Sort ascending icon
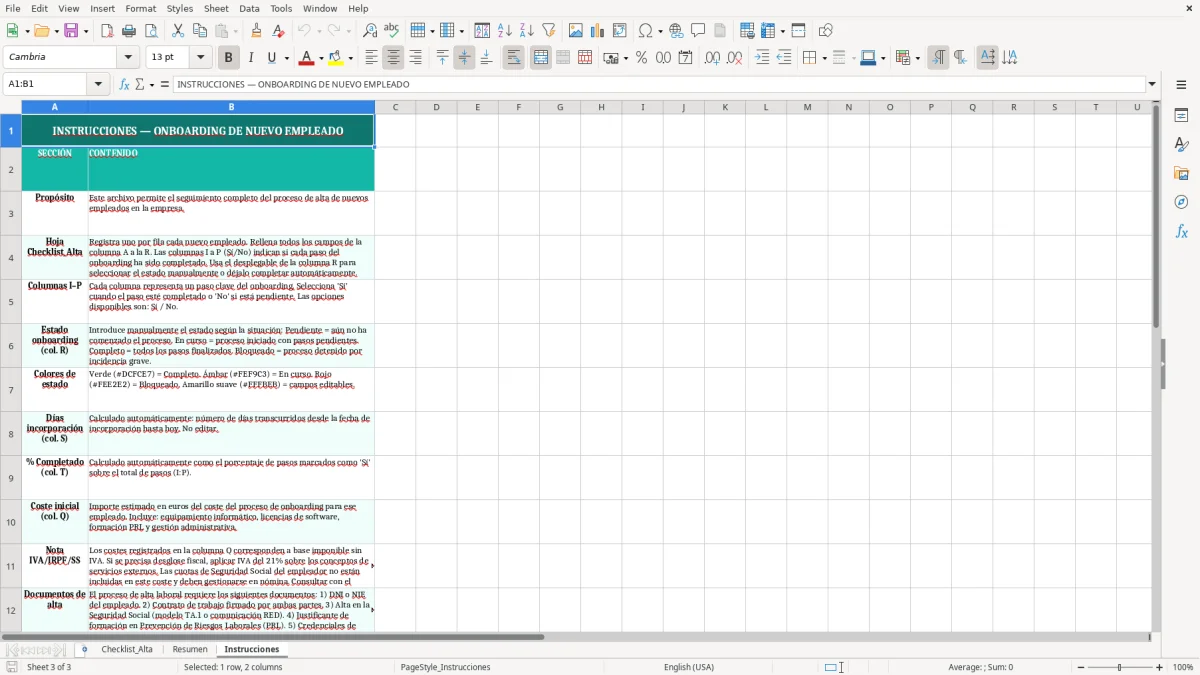1200x675 pixels. point(505,31)
